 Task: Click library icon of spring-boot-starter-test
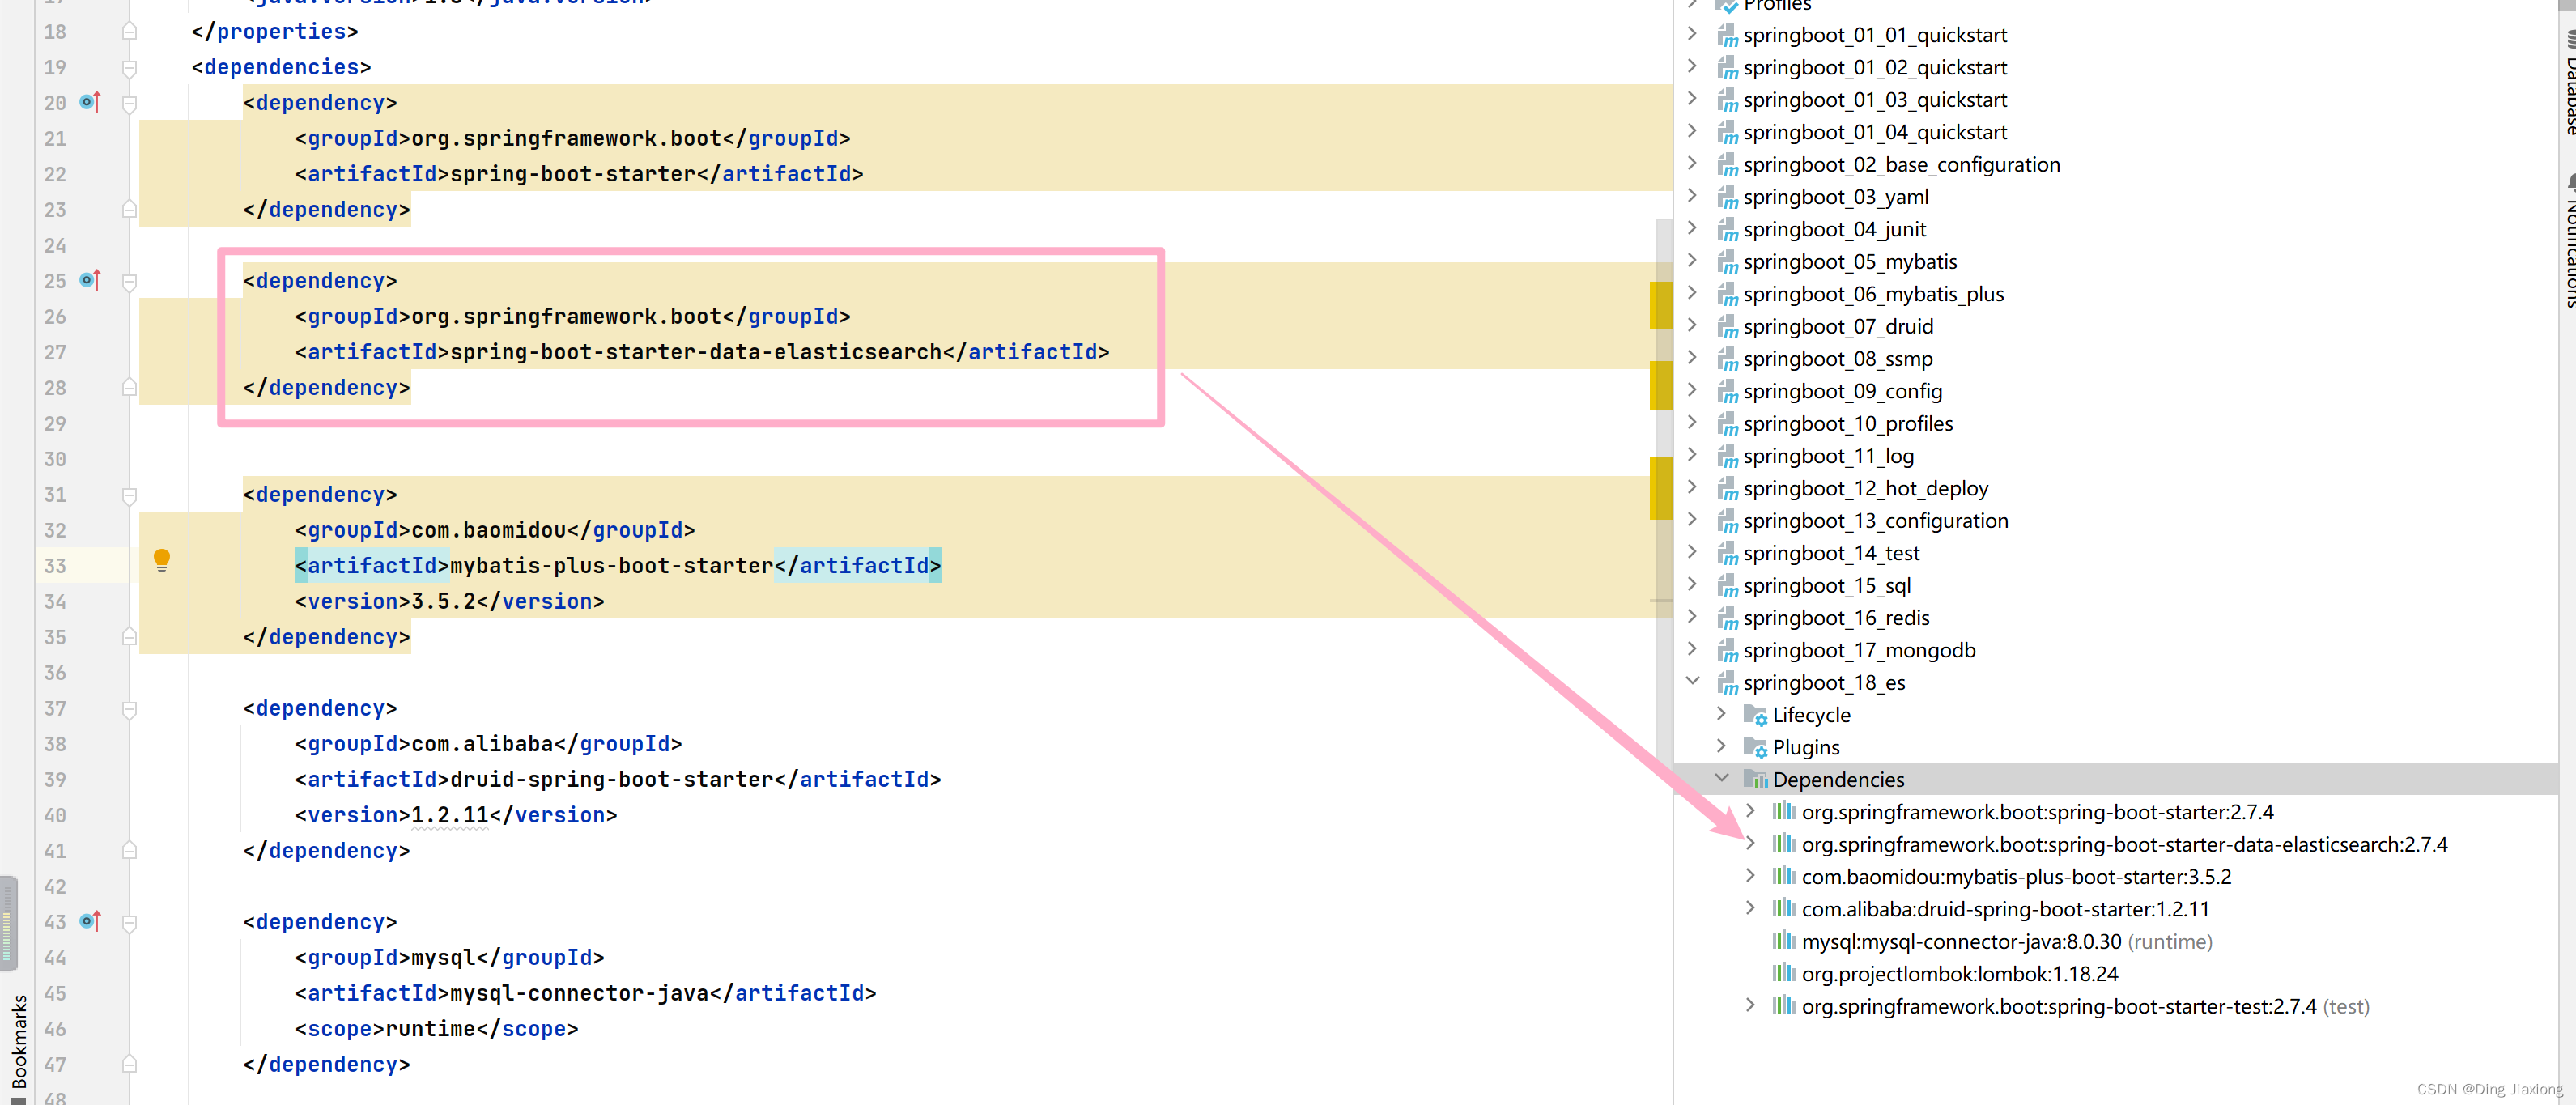pos(1784,1005)
